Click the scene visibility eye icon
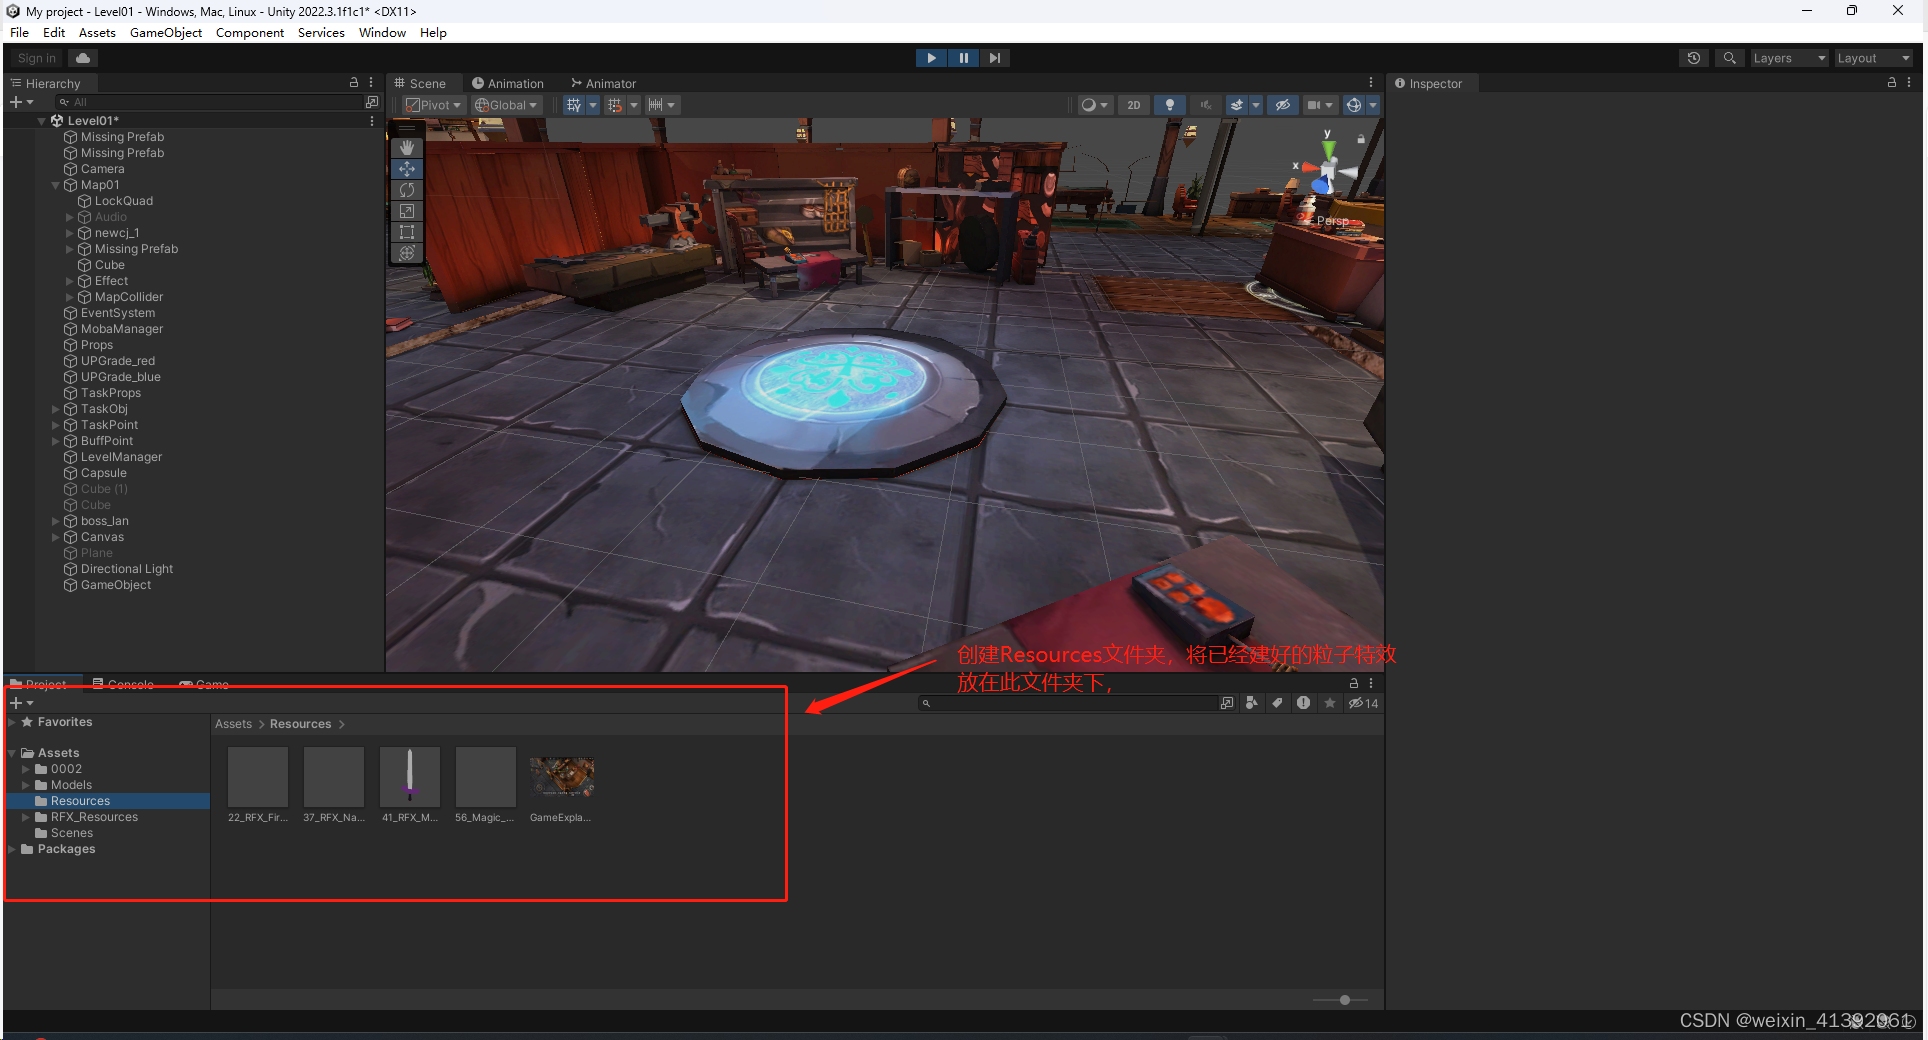 point(1283,104)
